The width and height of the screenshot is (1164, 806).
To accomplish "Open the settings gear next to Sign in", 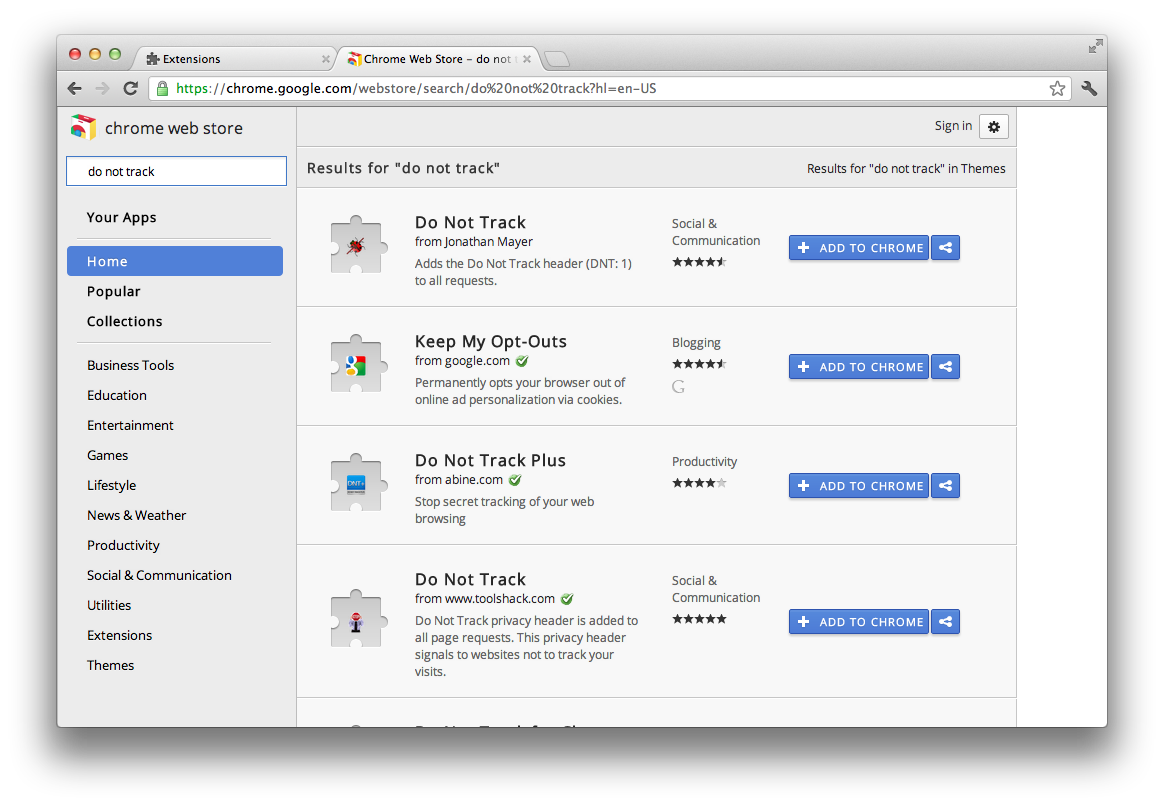I will pyautogui.click(x=994, y=127).
